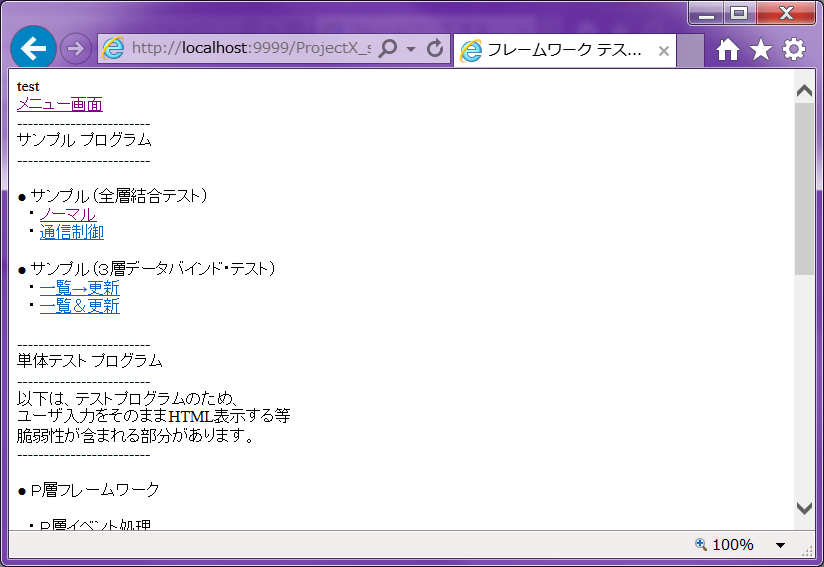
Task: Click the scrollbar down arrow
Action: coord(804,508)
